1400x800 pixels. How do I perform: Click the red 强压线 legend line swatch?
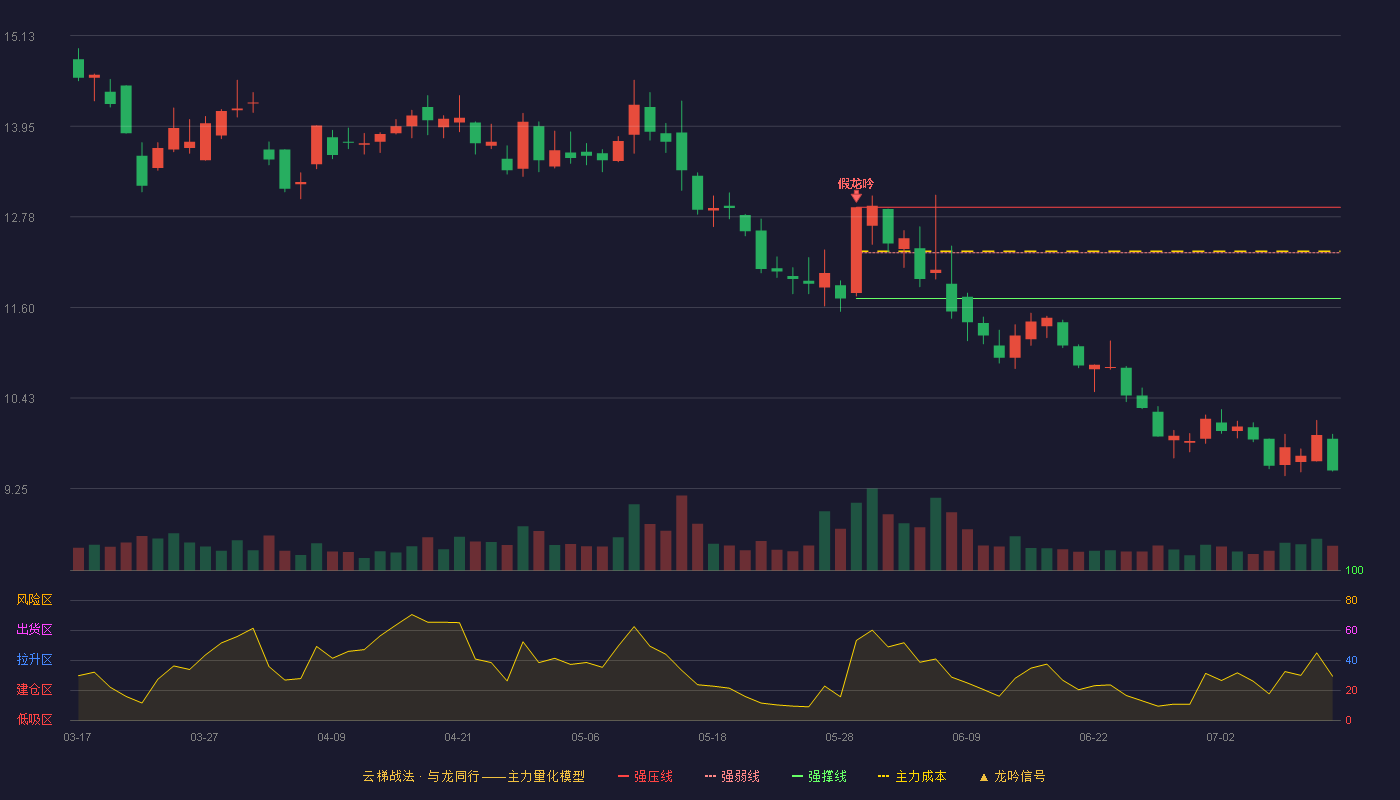pos(624,777)
